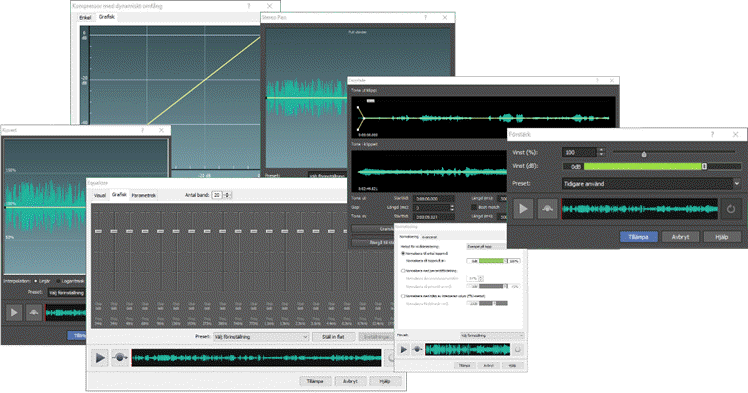Play preview in the Equalizer dialog
This screenshot has width=748, height=393.
point(100,357)
